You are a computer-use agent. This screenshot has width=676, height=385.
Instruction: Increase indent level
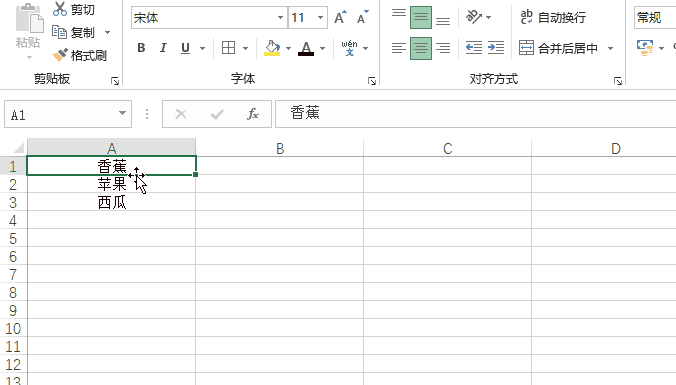[x=496, y=47]
